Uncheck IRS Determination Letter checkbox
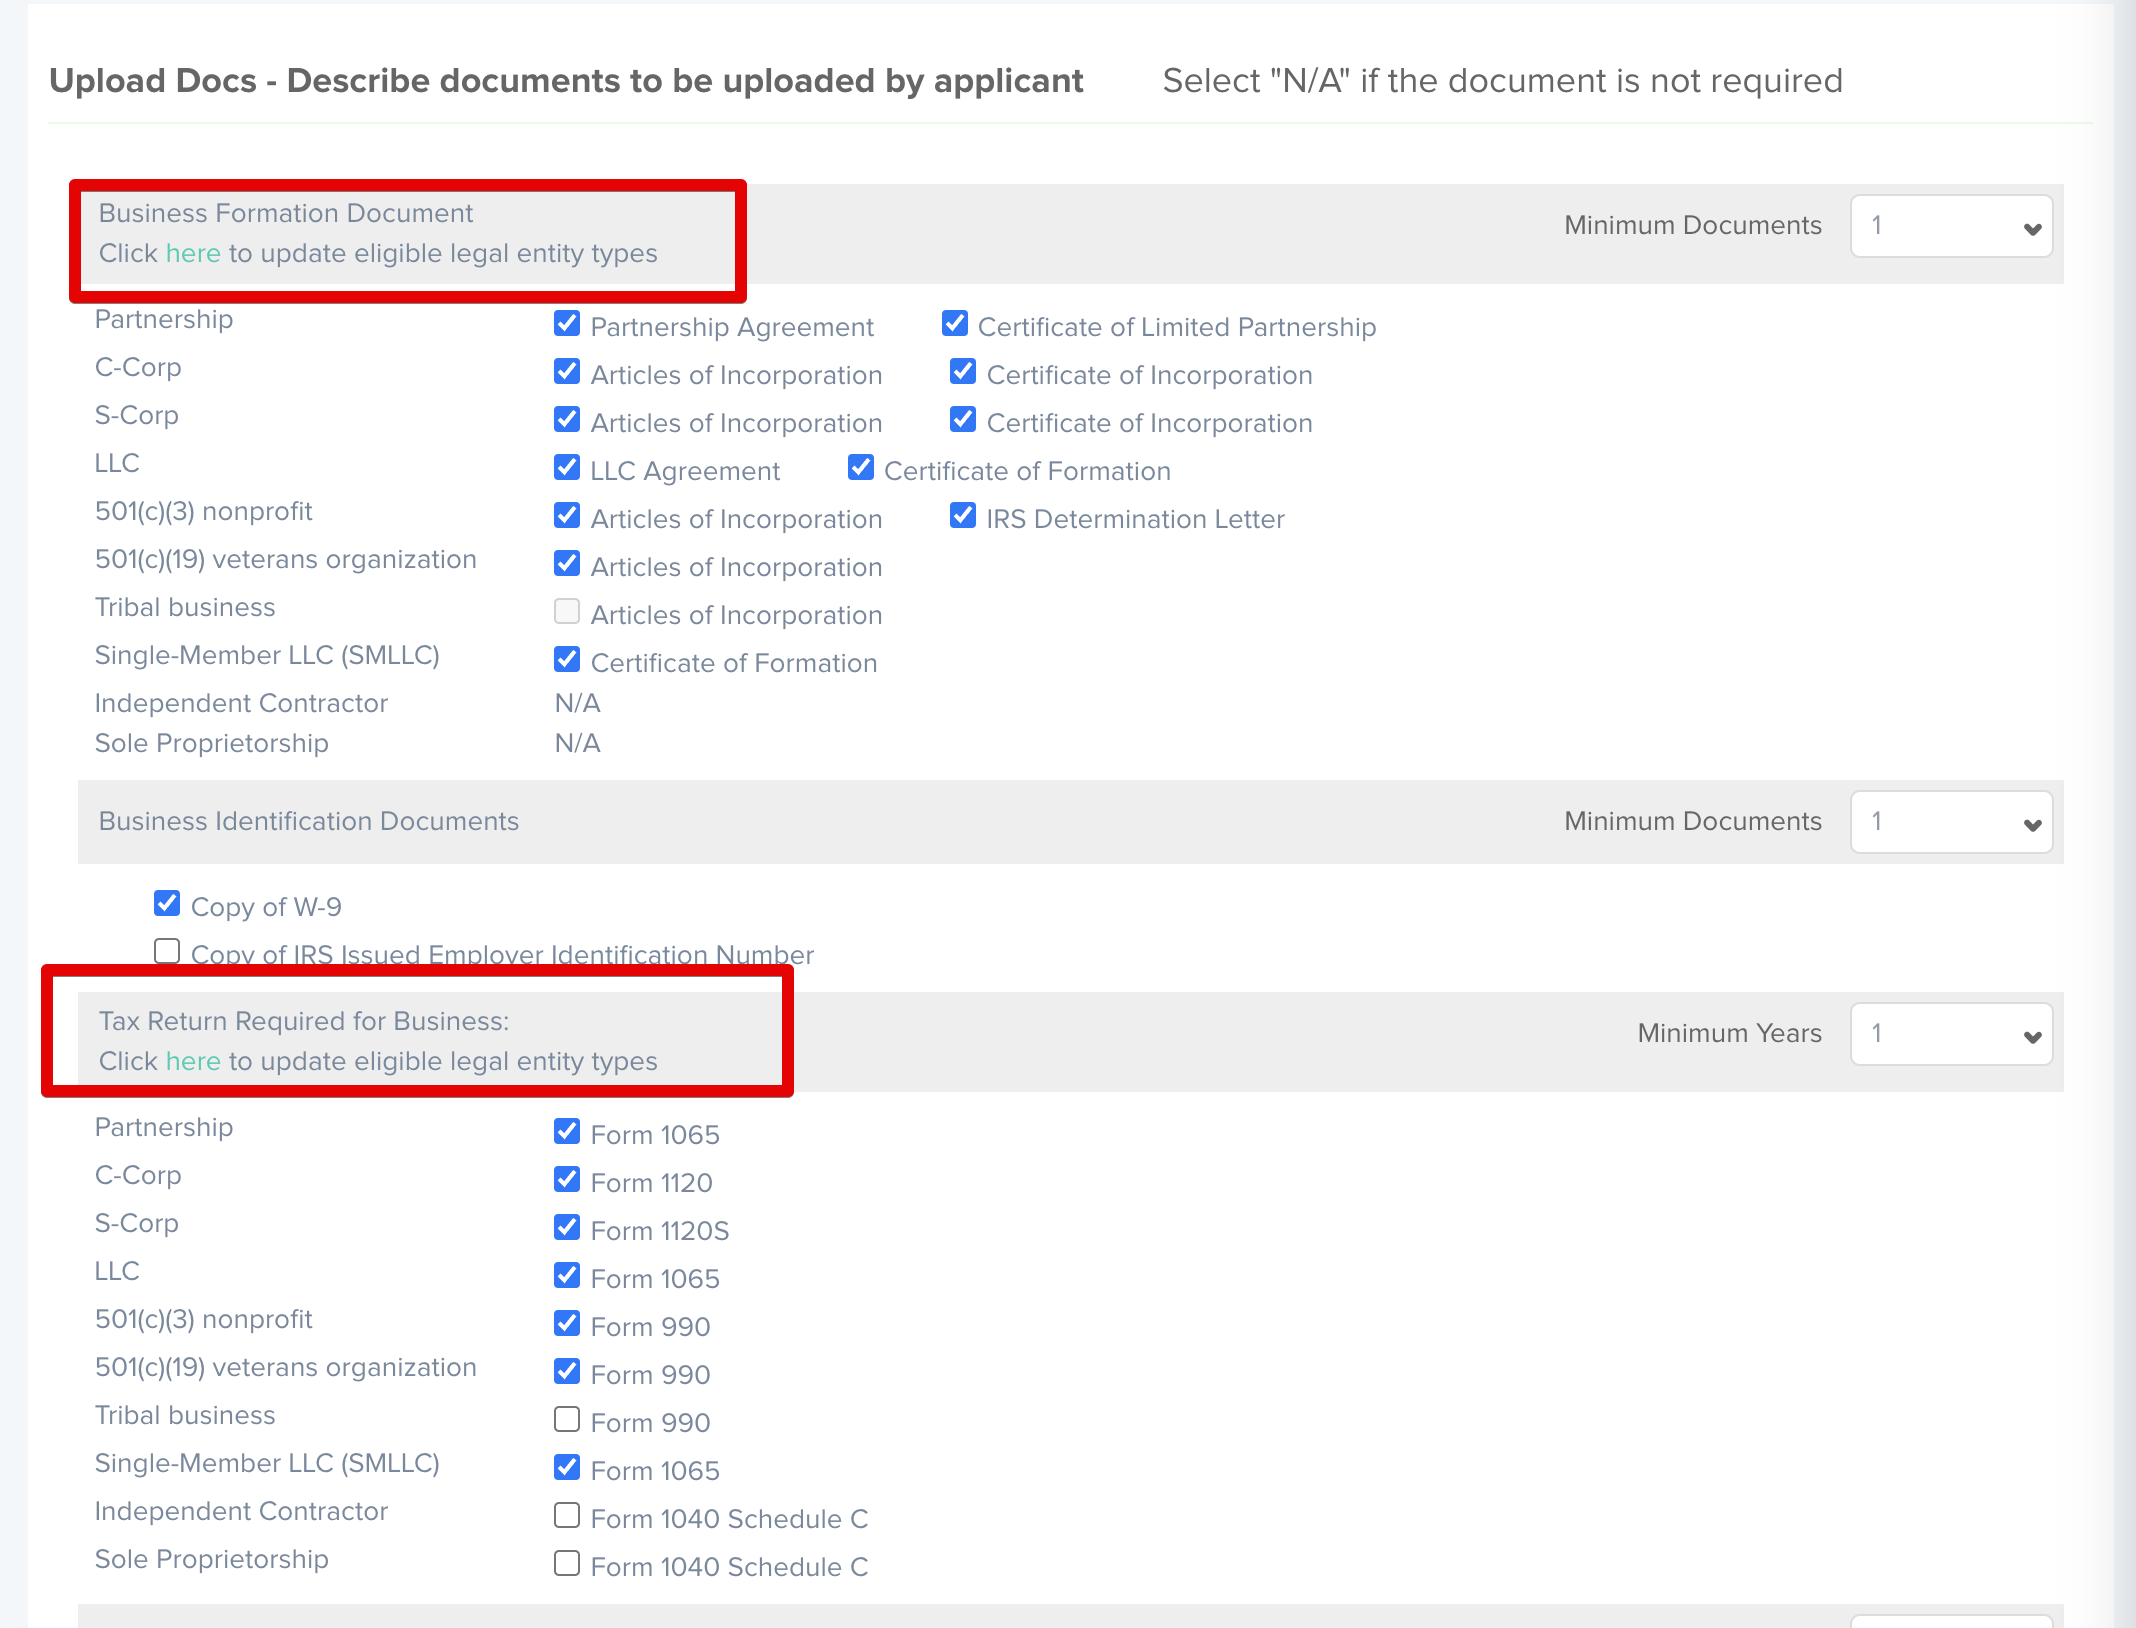Screen dimensions: 2136x1628 click(963, 515)
